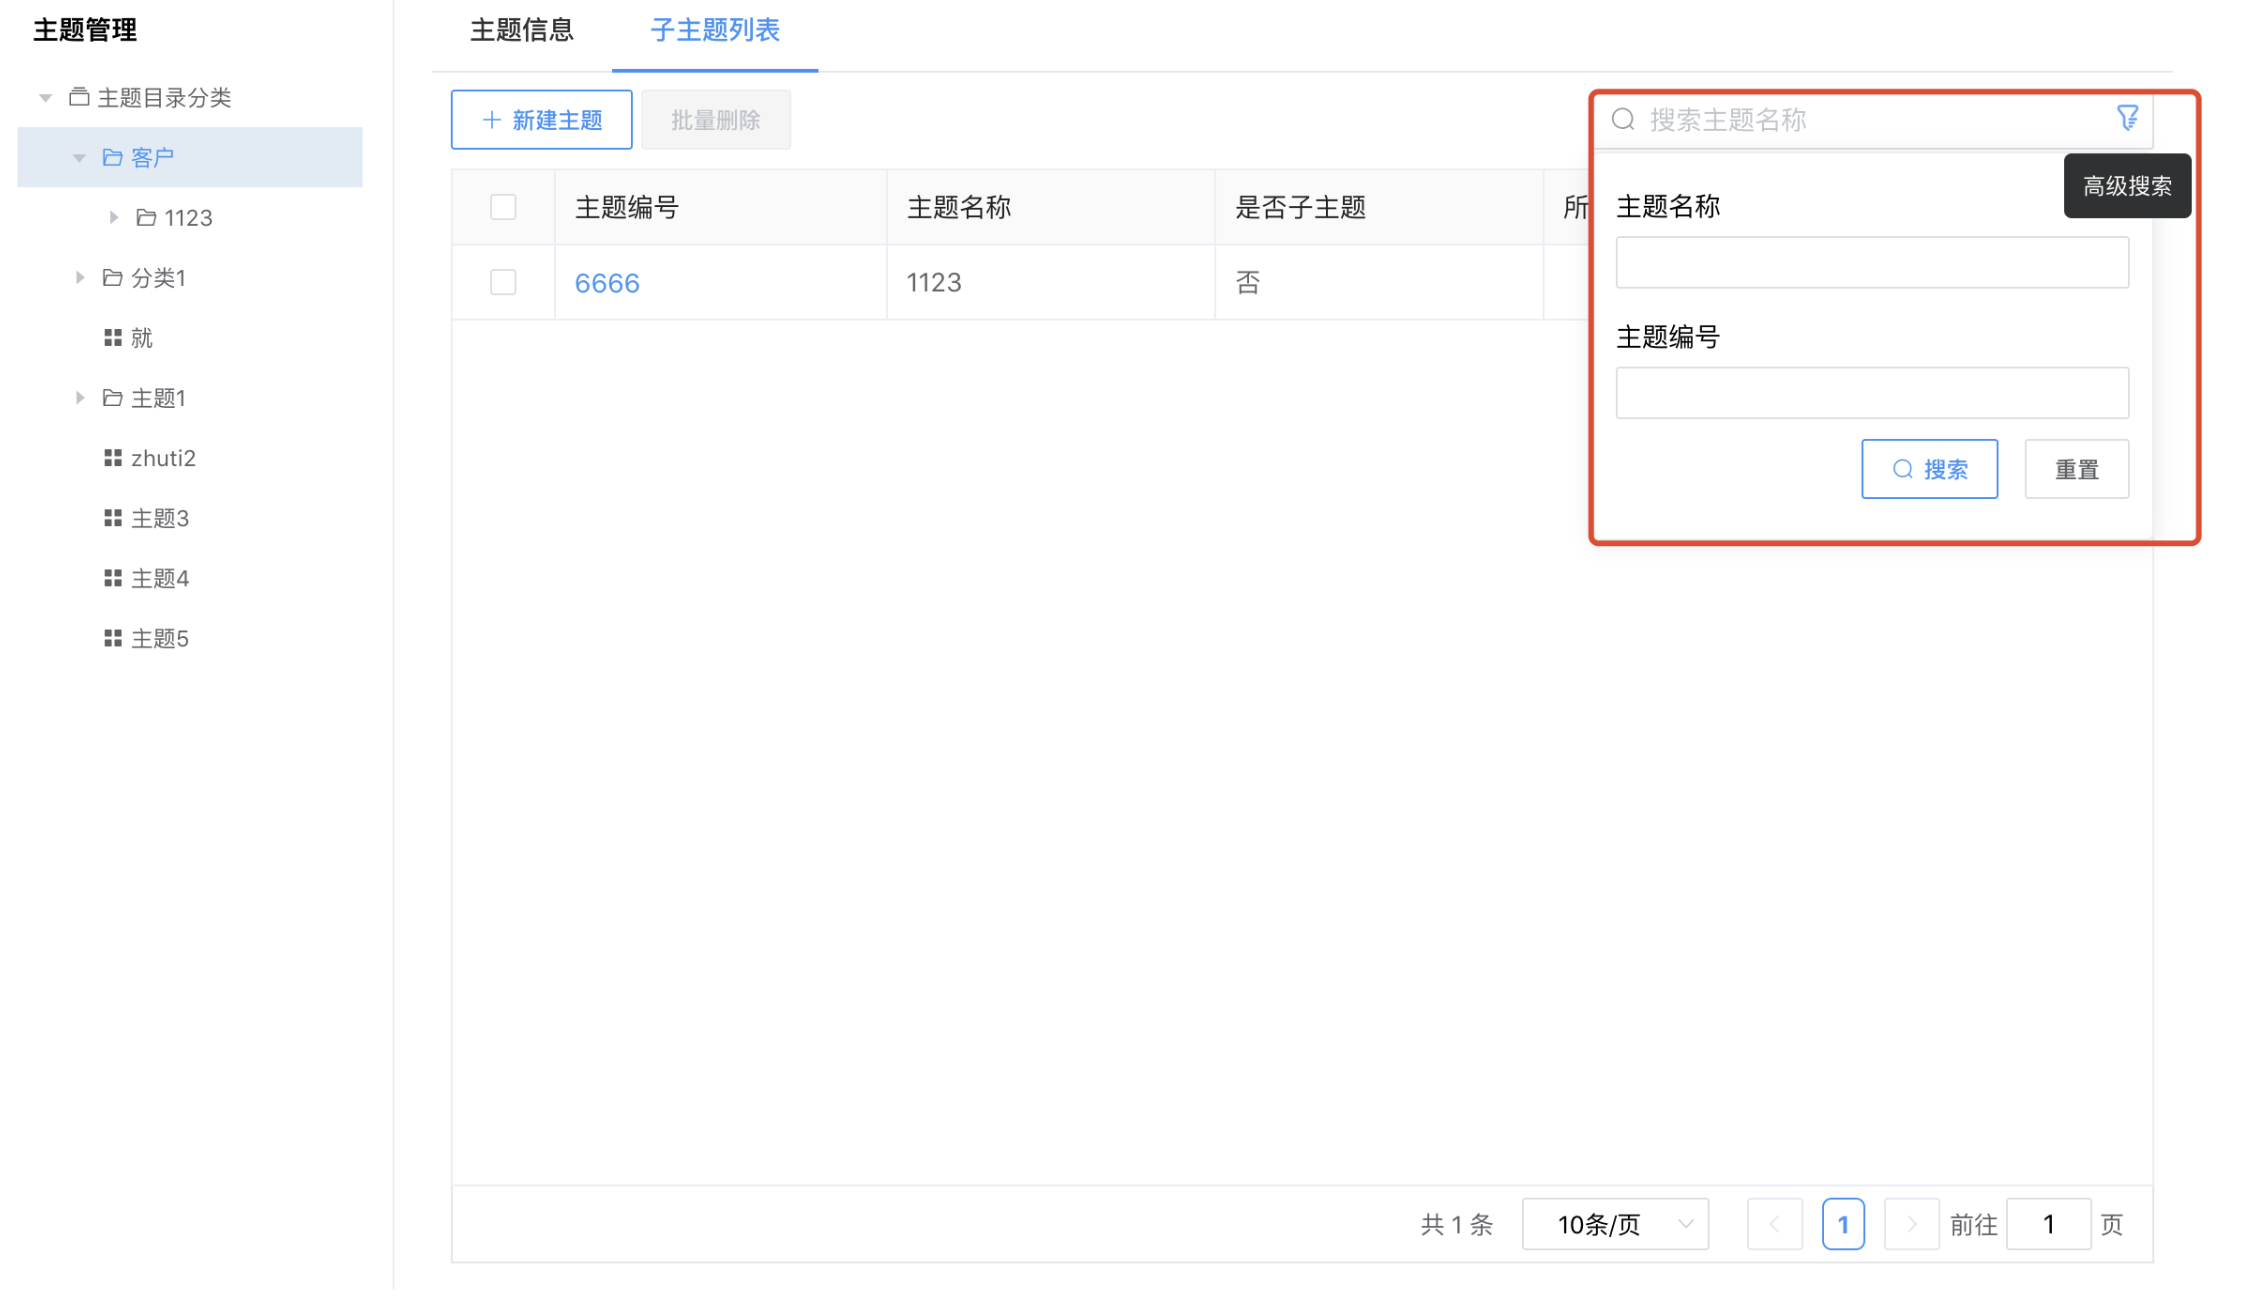The width and height of the screenshot is (2242, 1310).
Task: Click the theme icon beside zhuti2
Action: click(x=112, y=458)
